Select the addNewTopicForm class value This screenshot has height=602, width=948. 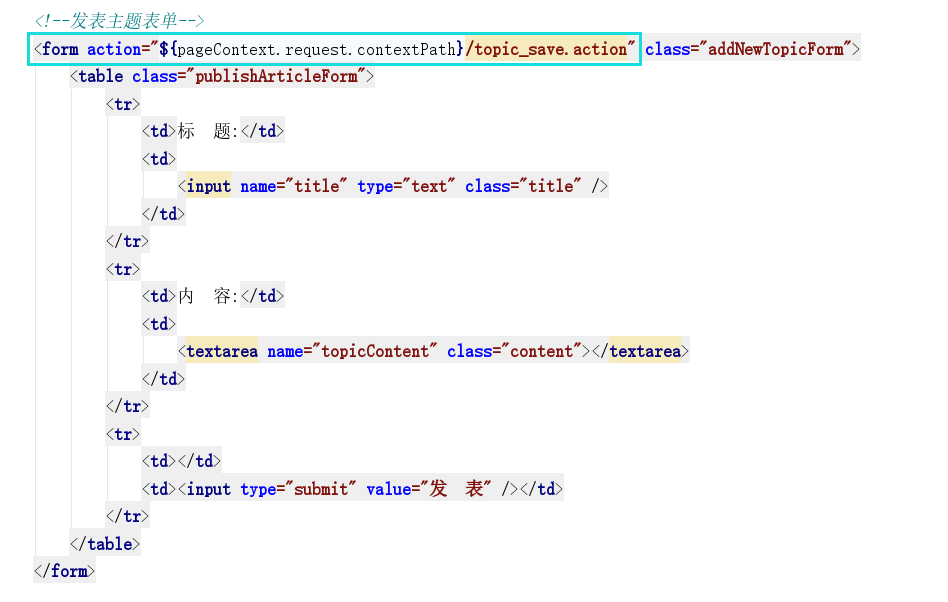pos(776,49)
